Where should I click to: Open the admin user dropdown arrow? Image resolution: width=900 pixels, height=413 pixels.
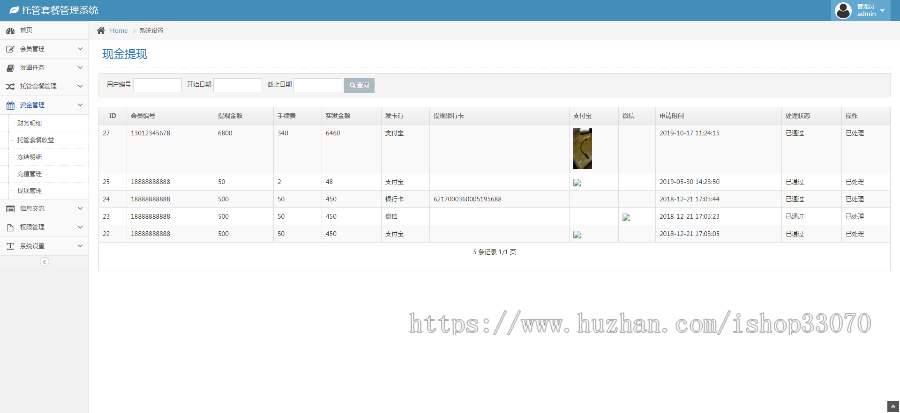point(883,10)
